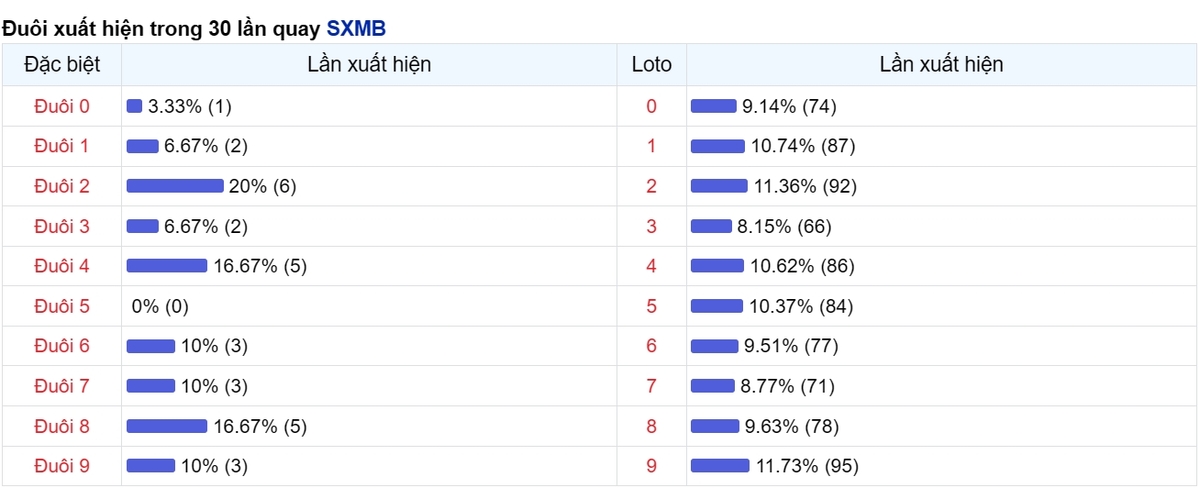Click the Loto 2 bar showing 11.36%
This screenshot has width=1200, height=488.
coord(719,186)
